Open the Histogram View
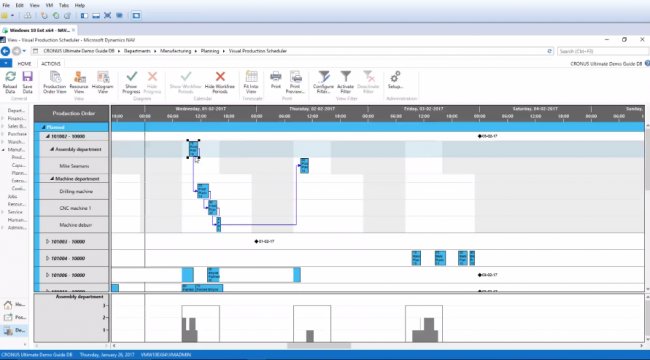 pyautogui.click(x=102, y=82)
